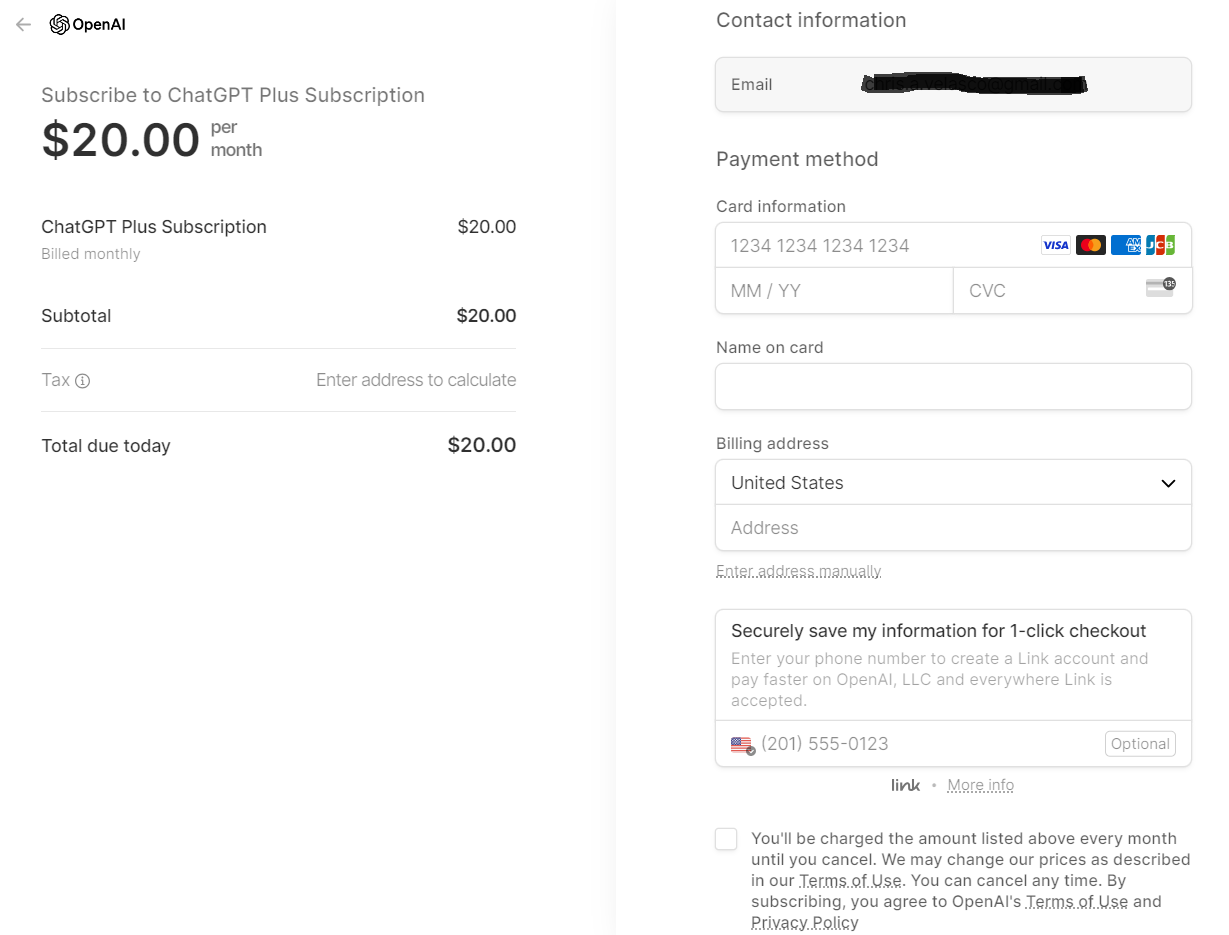Viewport: 1229px width, 935px height.
Task: Click the Visa card icon
Action: coord(1055,245)
